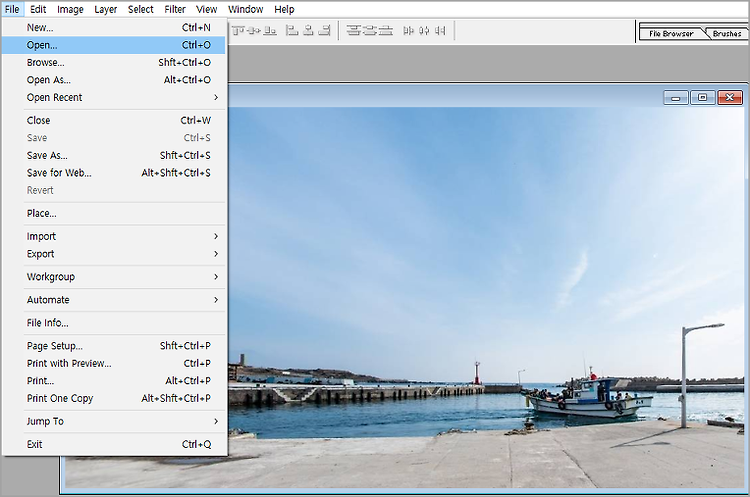750x497 pixels.
Task: Switch to the Brushes tab
Action: click(727, 33)
